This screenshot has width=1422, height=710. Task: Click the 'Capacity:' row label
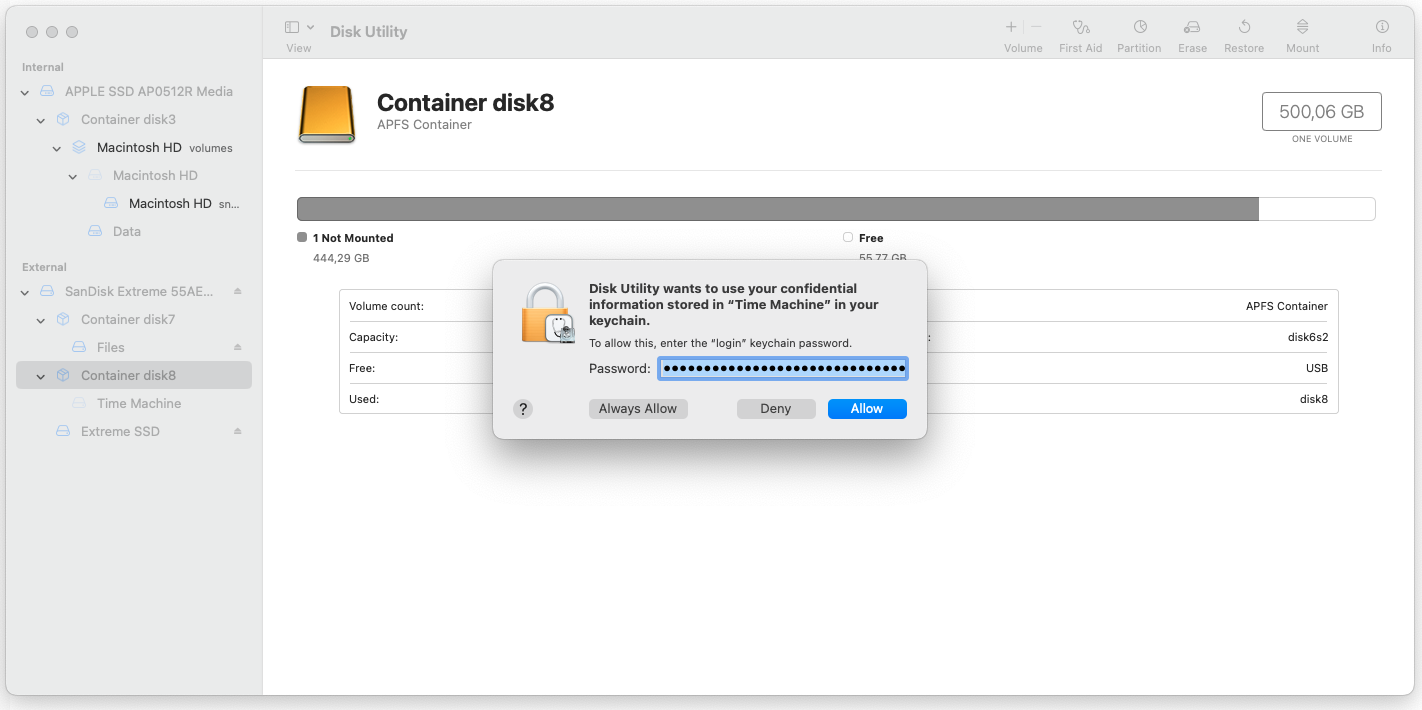tap(373, 337)
